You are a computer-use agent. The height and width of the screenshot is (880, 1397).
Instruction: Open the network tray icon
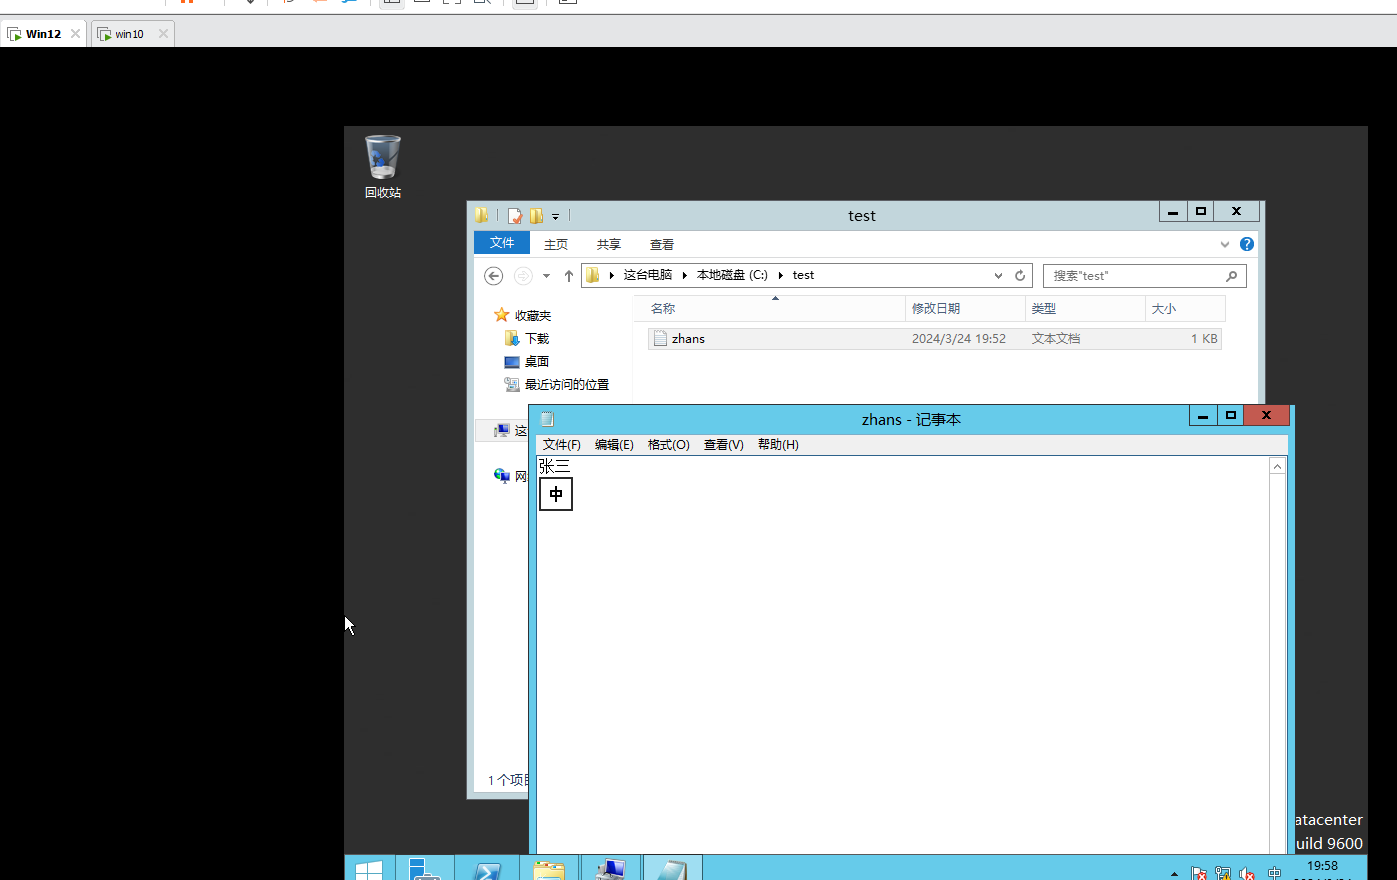tap(1223, 873)
